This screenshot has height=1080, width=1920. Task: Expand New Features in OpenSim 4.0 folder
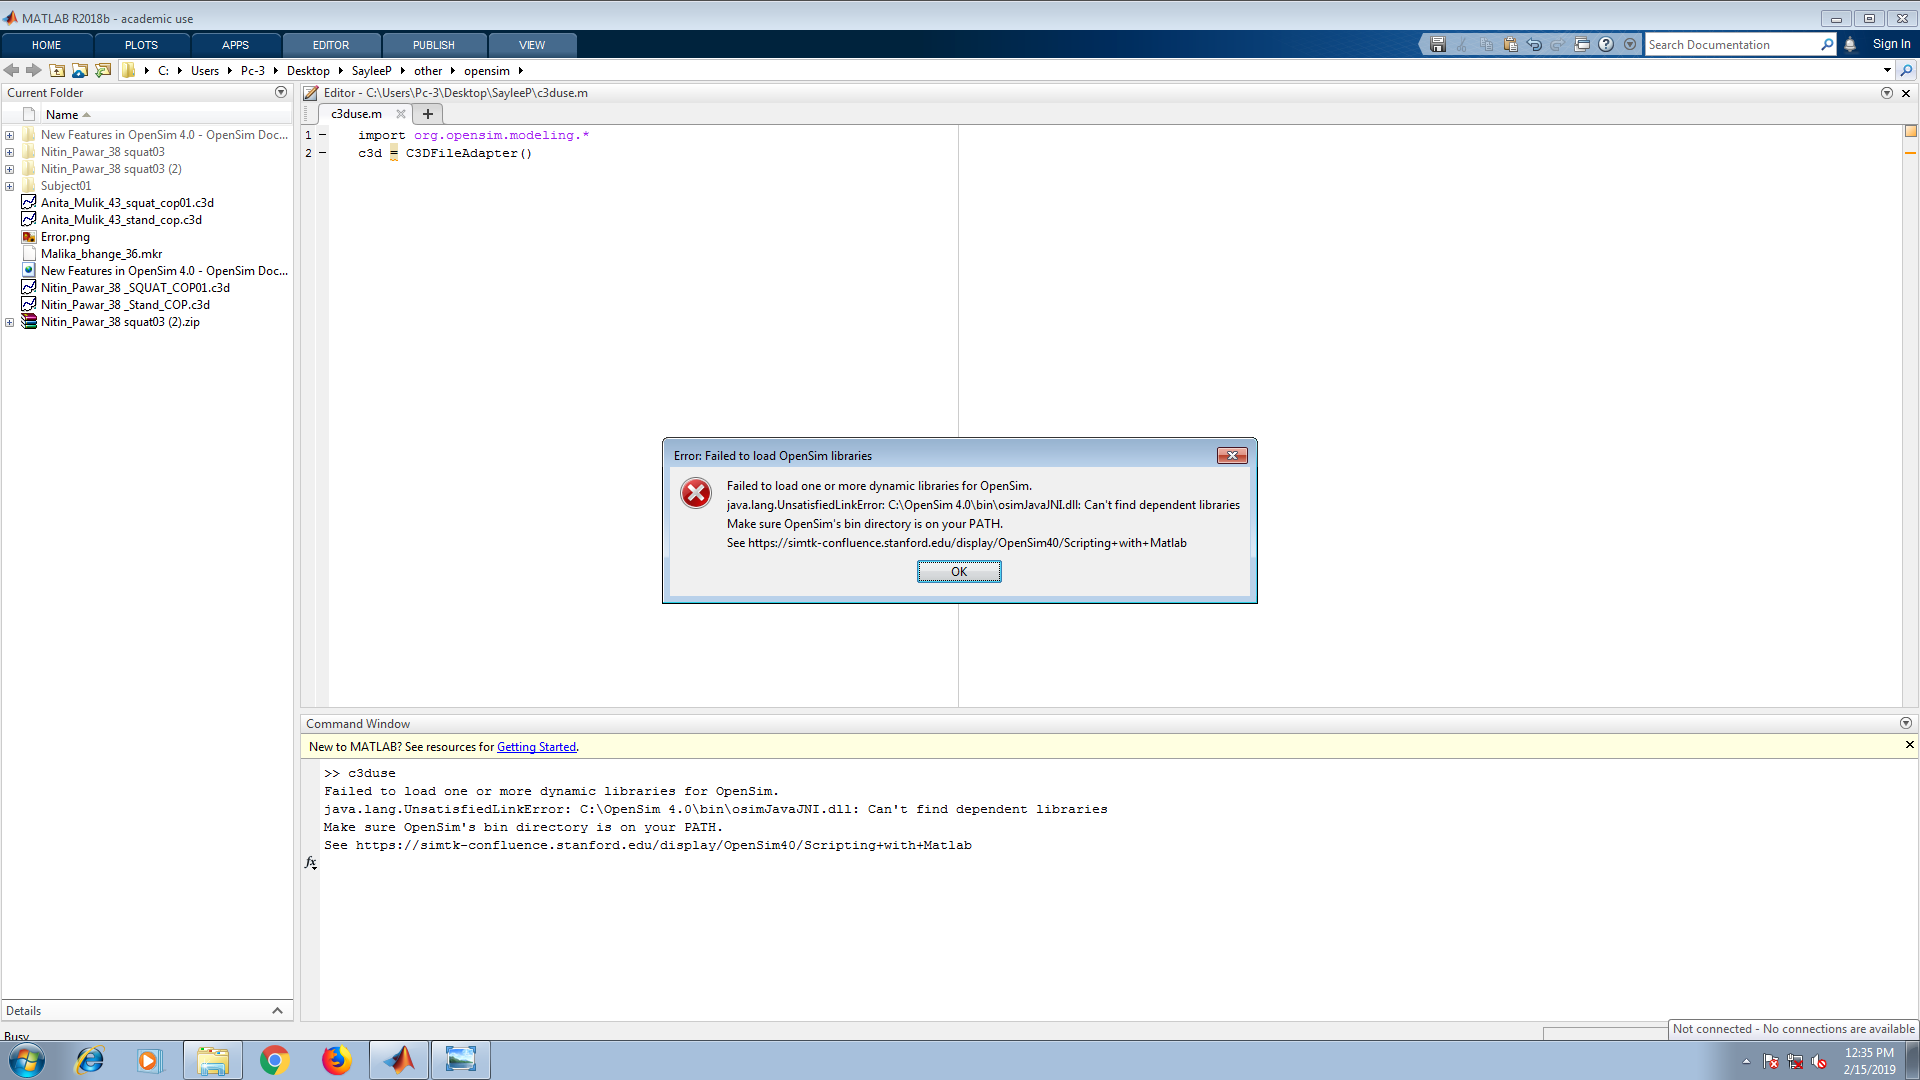10,135
